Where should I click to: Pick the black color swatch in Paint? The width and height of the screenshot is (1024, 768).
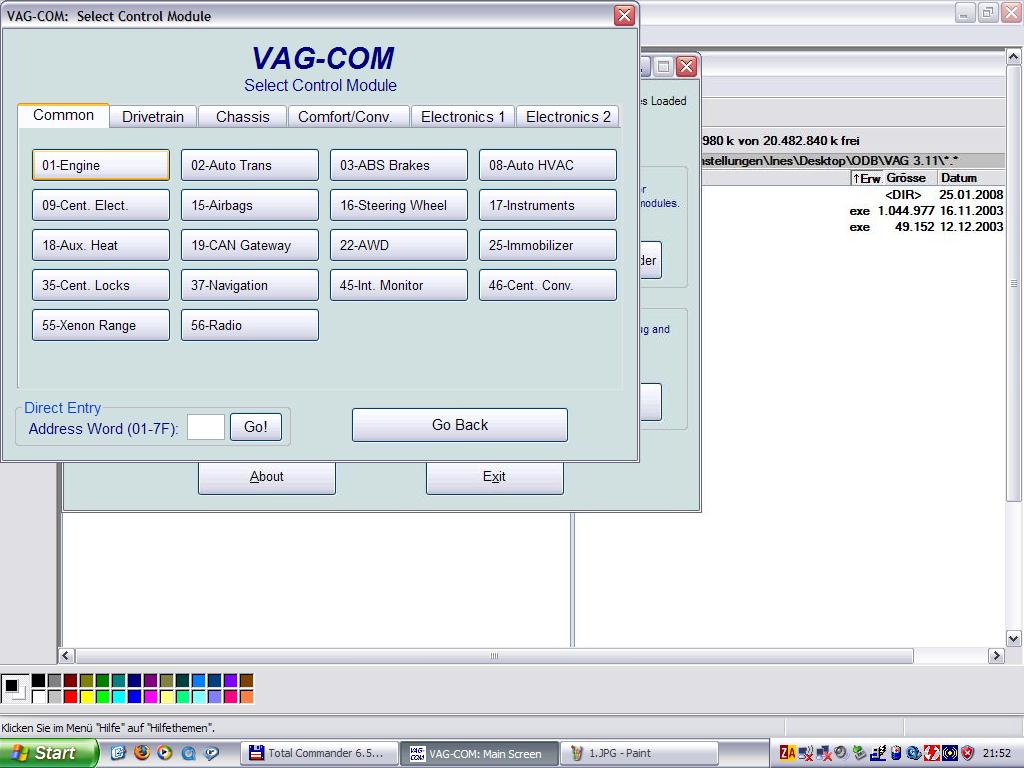click(39, 680)
